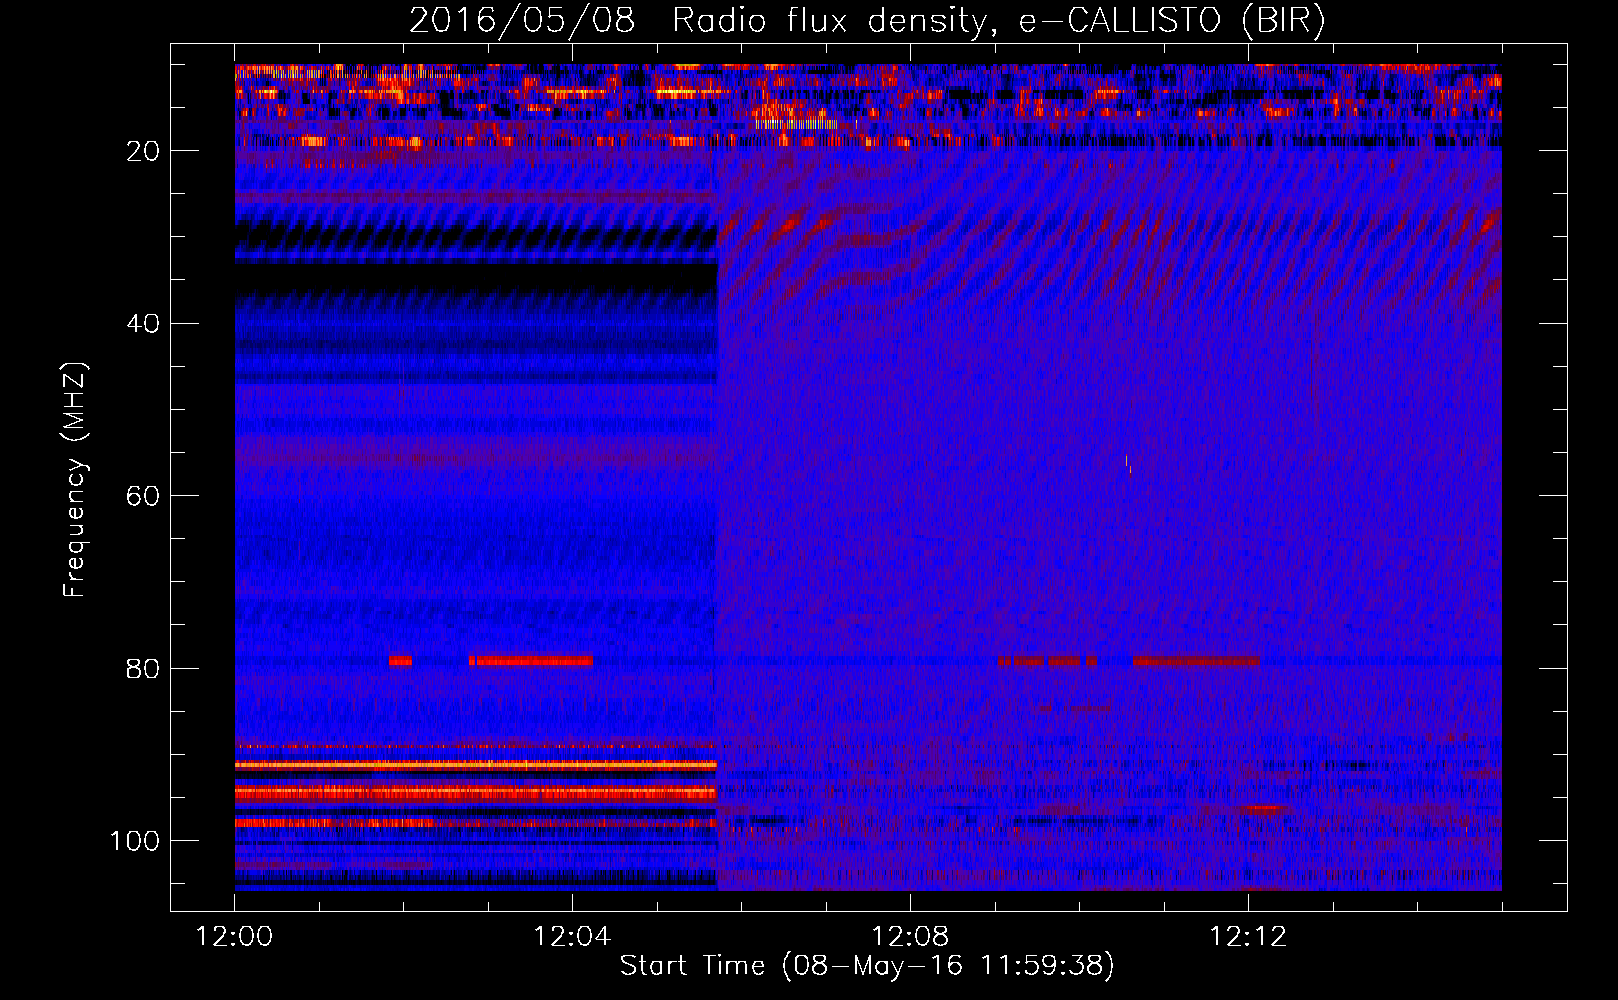Viewport: 1618px width, 1000px height.
Task: Click the frequency tick label "40"
Action: 143,324
